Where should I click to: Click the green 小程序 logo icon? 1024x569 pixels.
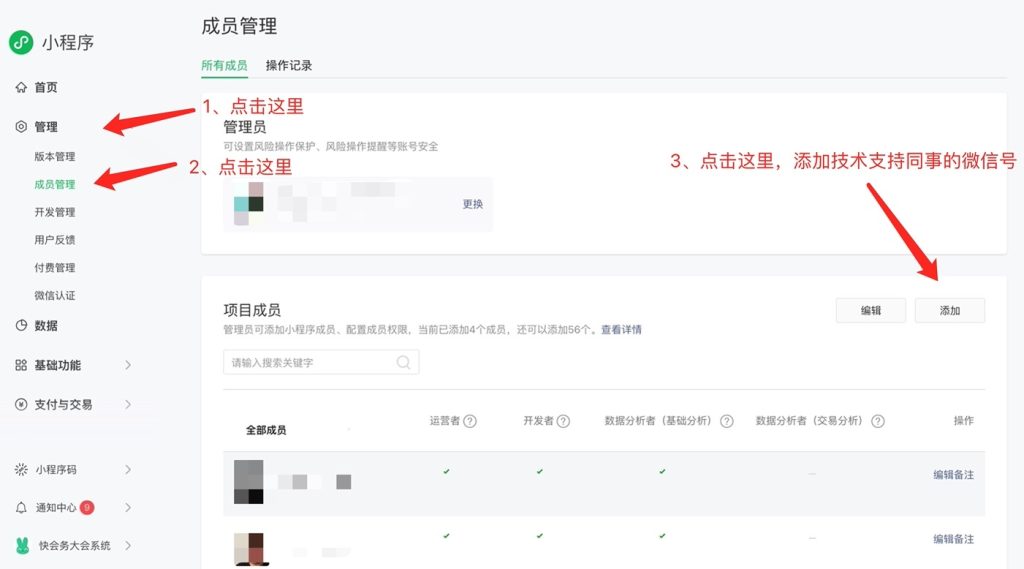[21, 42]
